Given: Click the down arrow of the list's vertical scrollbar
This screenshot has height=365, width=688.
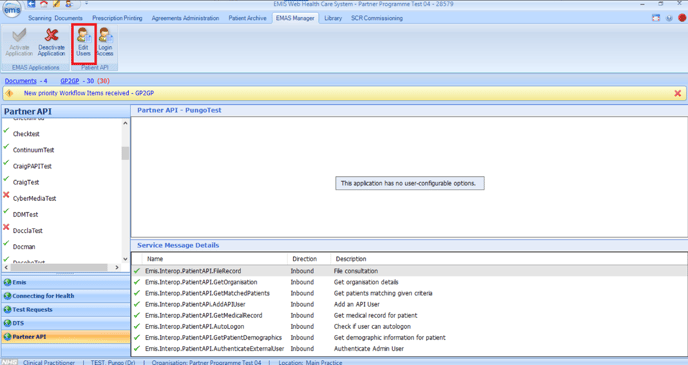Looking at the screenshot, I should click(x=125, y=259).
